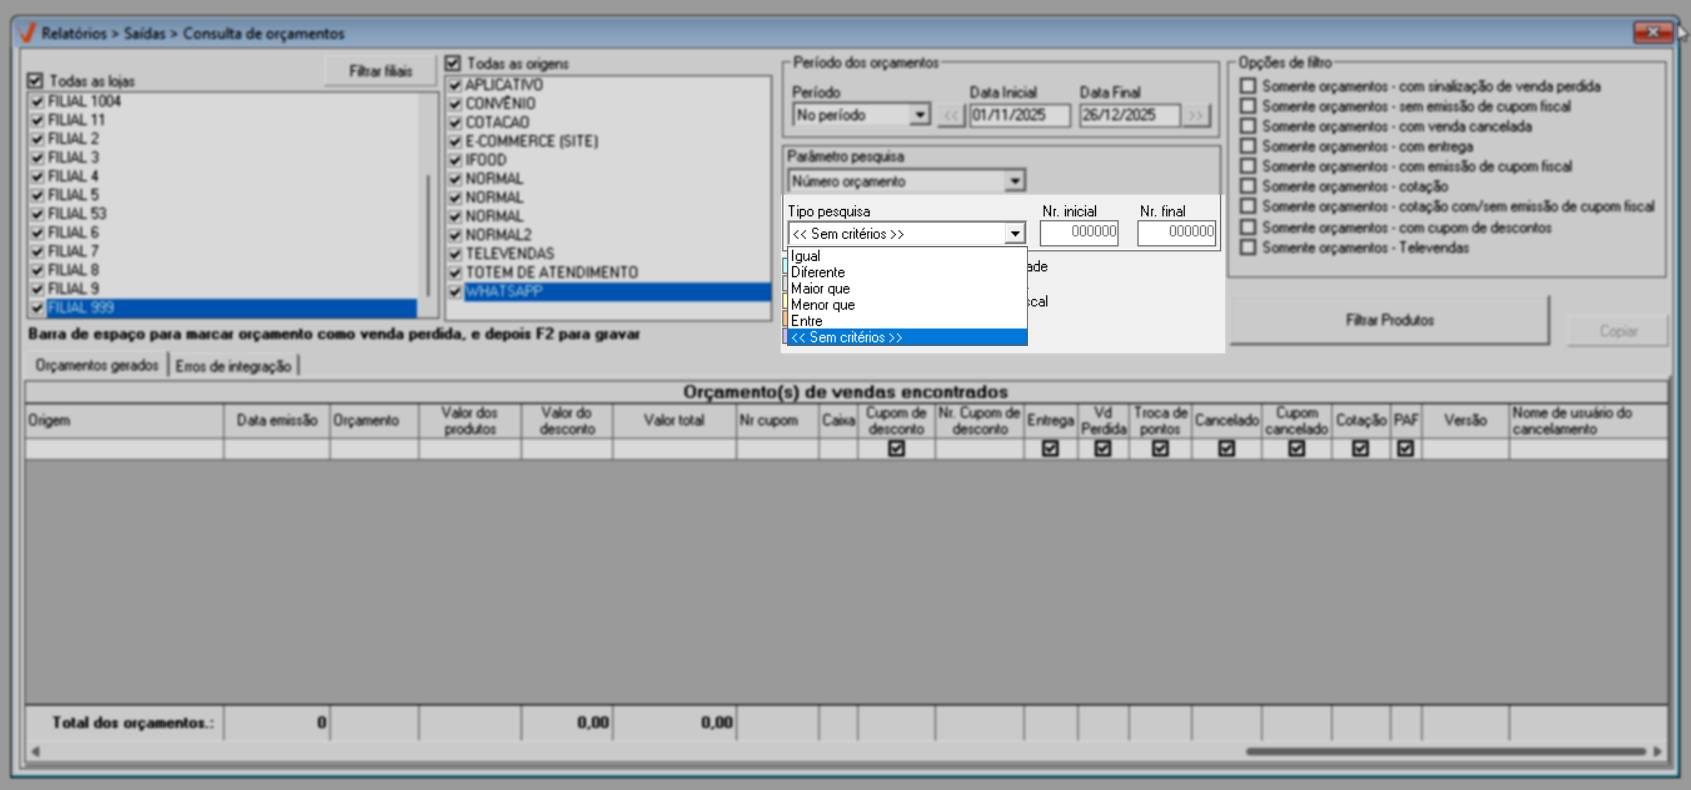The width and height of the screenshot is (1691, 790).
Task: Expand the Parâmetro pesquisa combo box
Action: [x=1014, y=181]
